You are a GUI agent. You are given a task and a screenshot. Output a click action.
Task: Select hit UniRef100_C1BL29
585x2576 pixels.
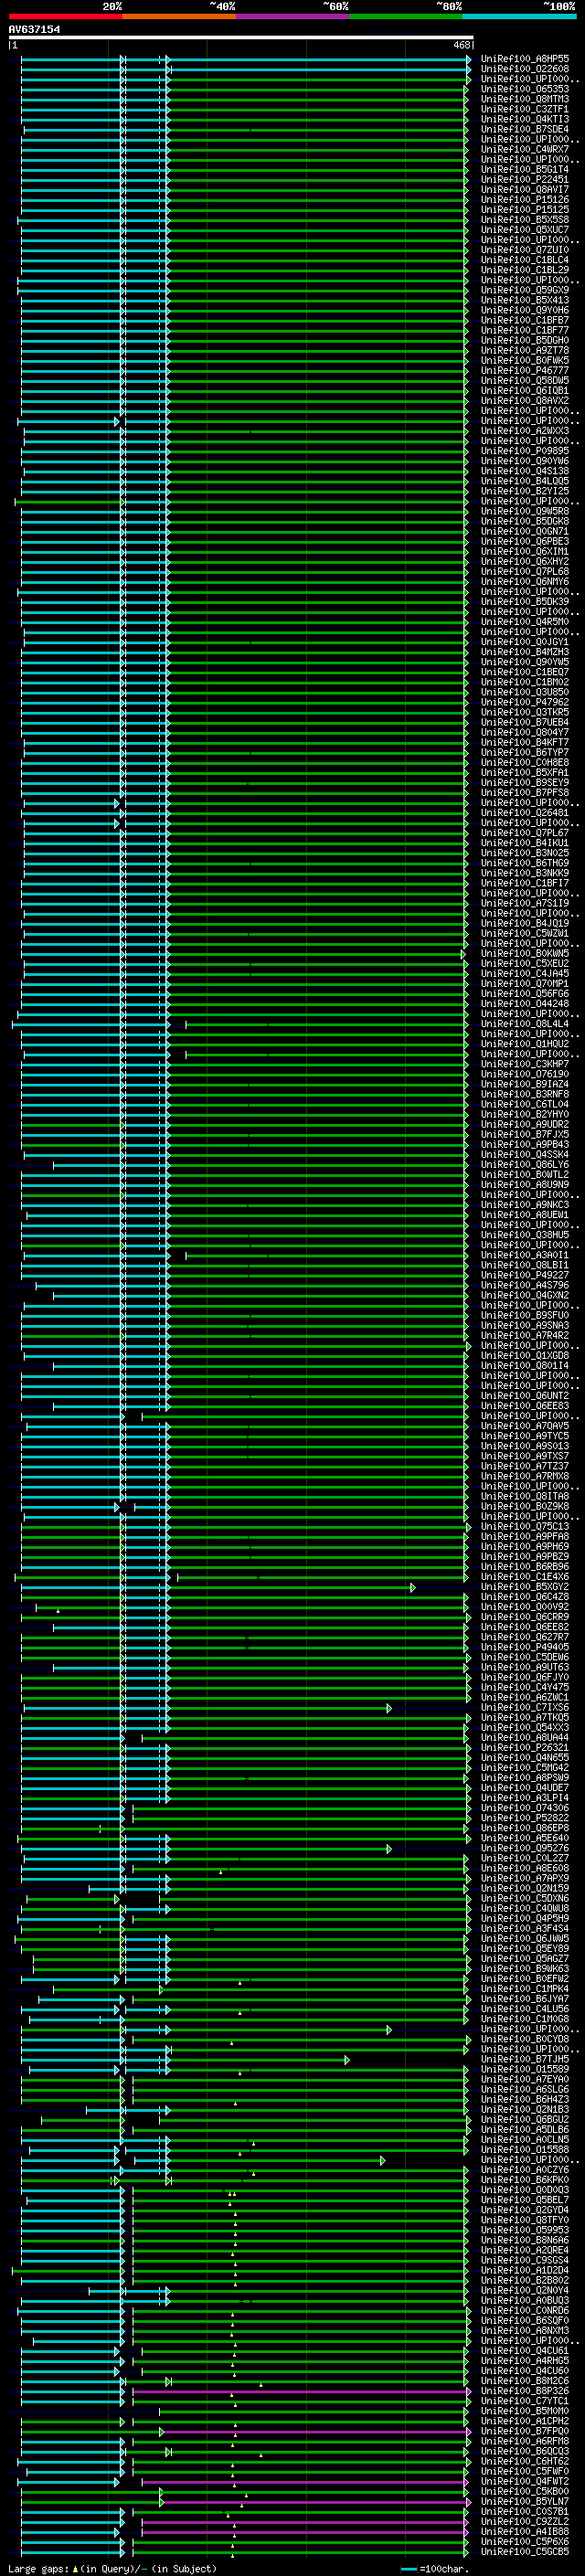click(525, 270)
